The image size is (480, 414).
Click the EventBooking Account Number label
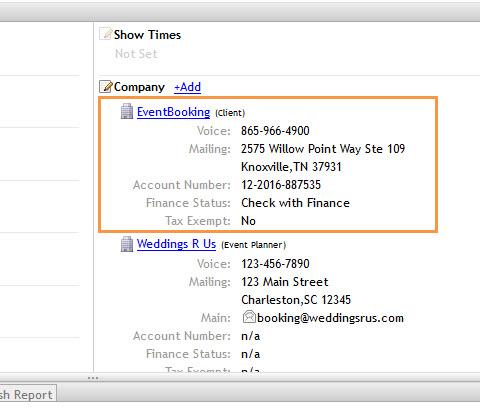pos(182,185)
